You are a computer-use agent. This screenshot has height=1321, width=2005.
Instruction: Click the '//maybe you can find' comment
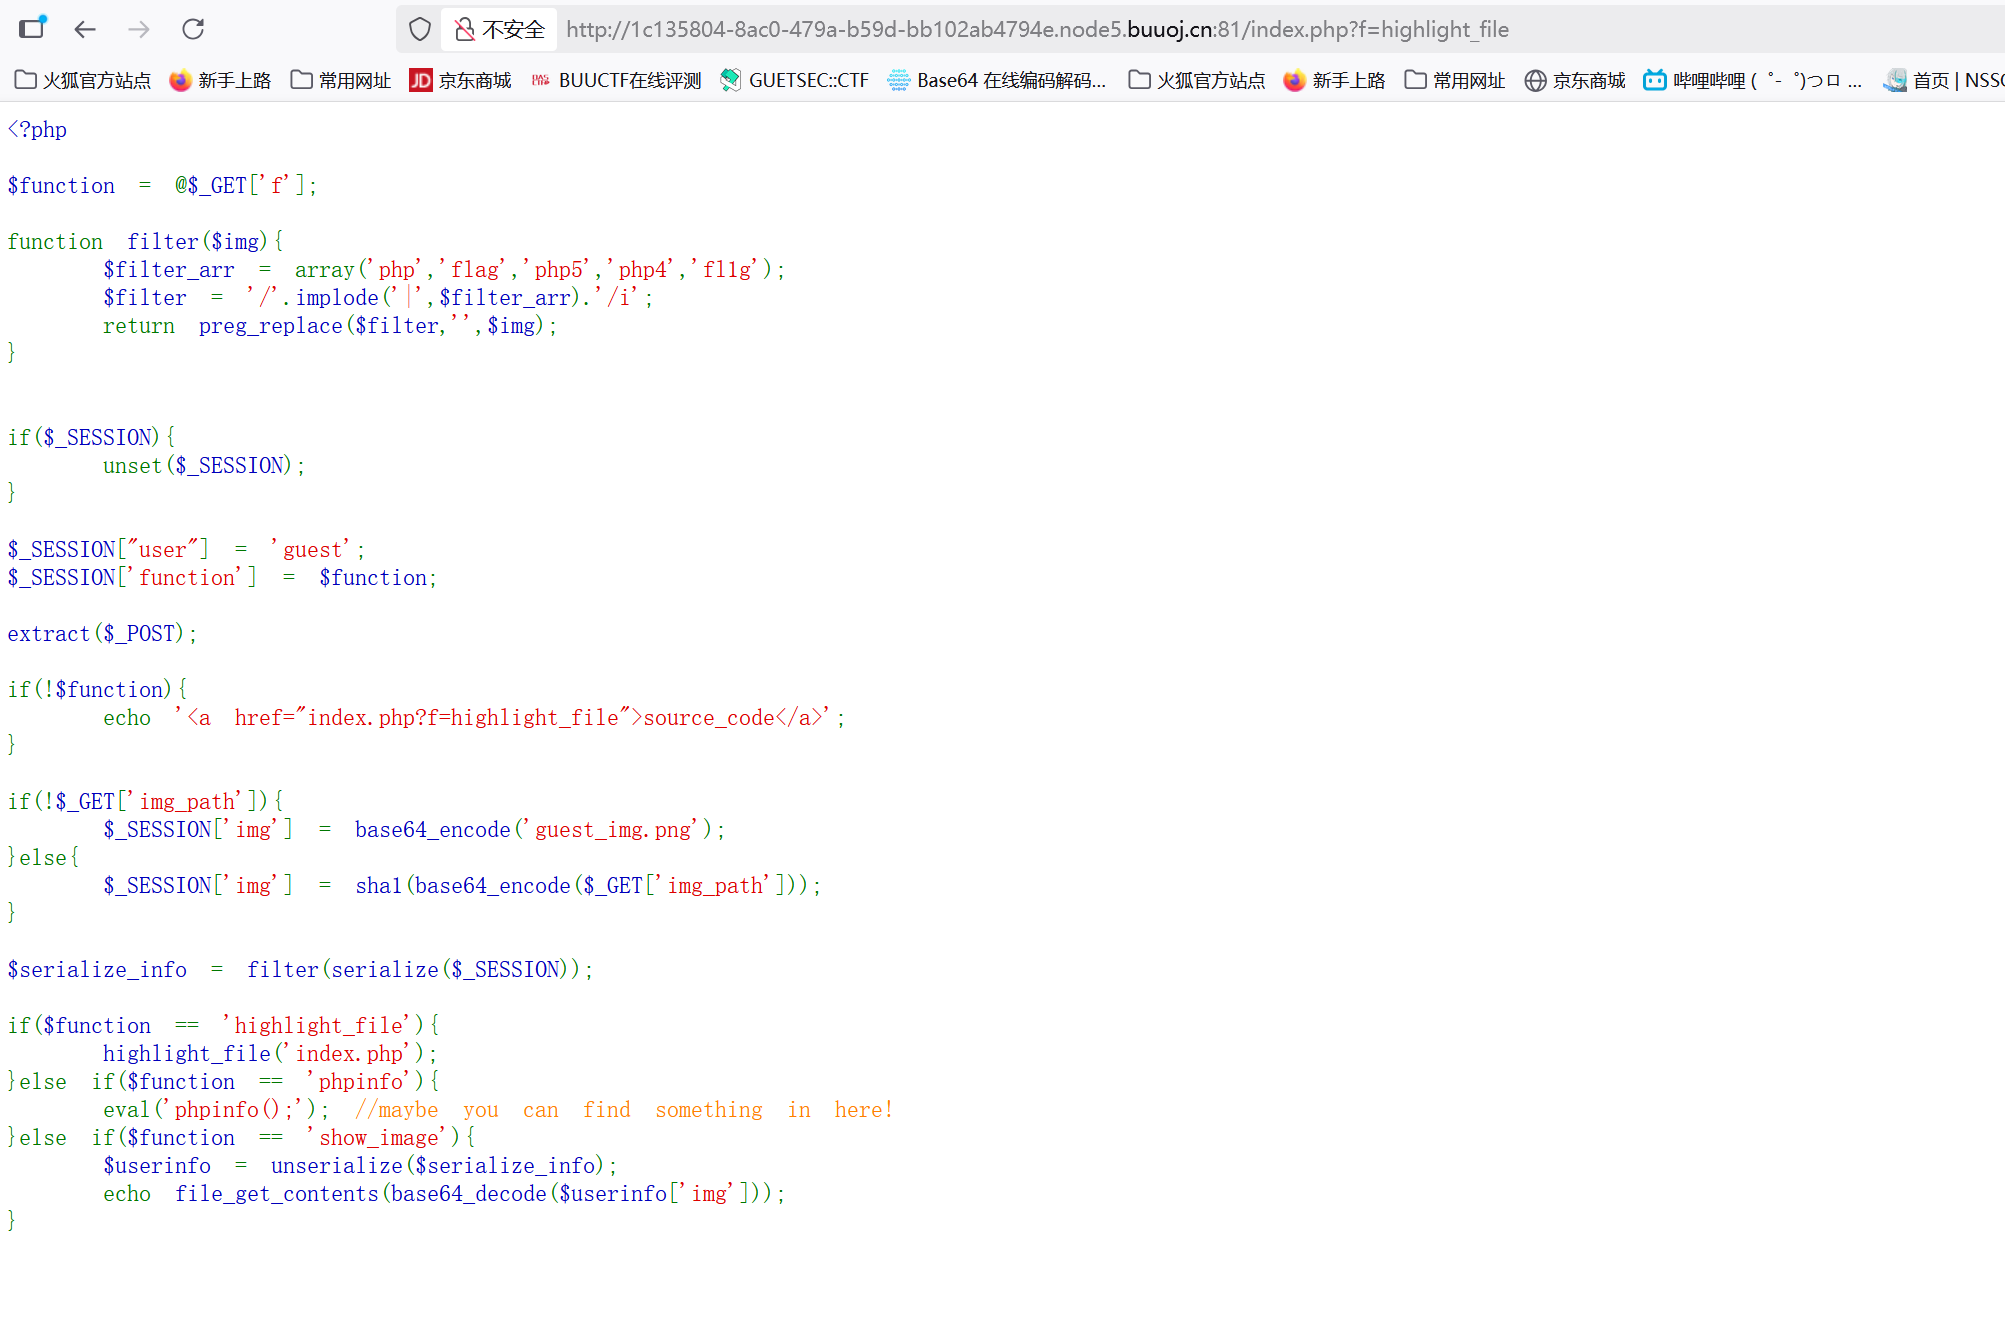(x=624, y=1110)
